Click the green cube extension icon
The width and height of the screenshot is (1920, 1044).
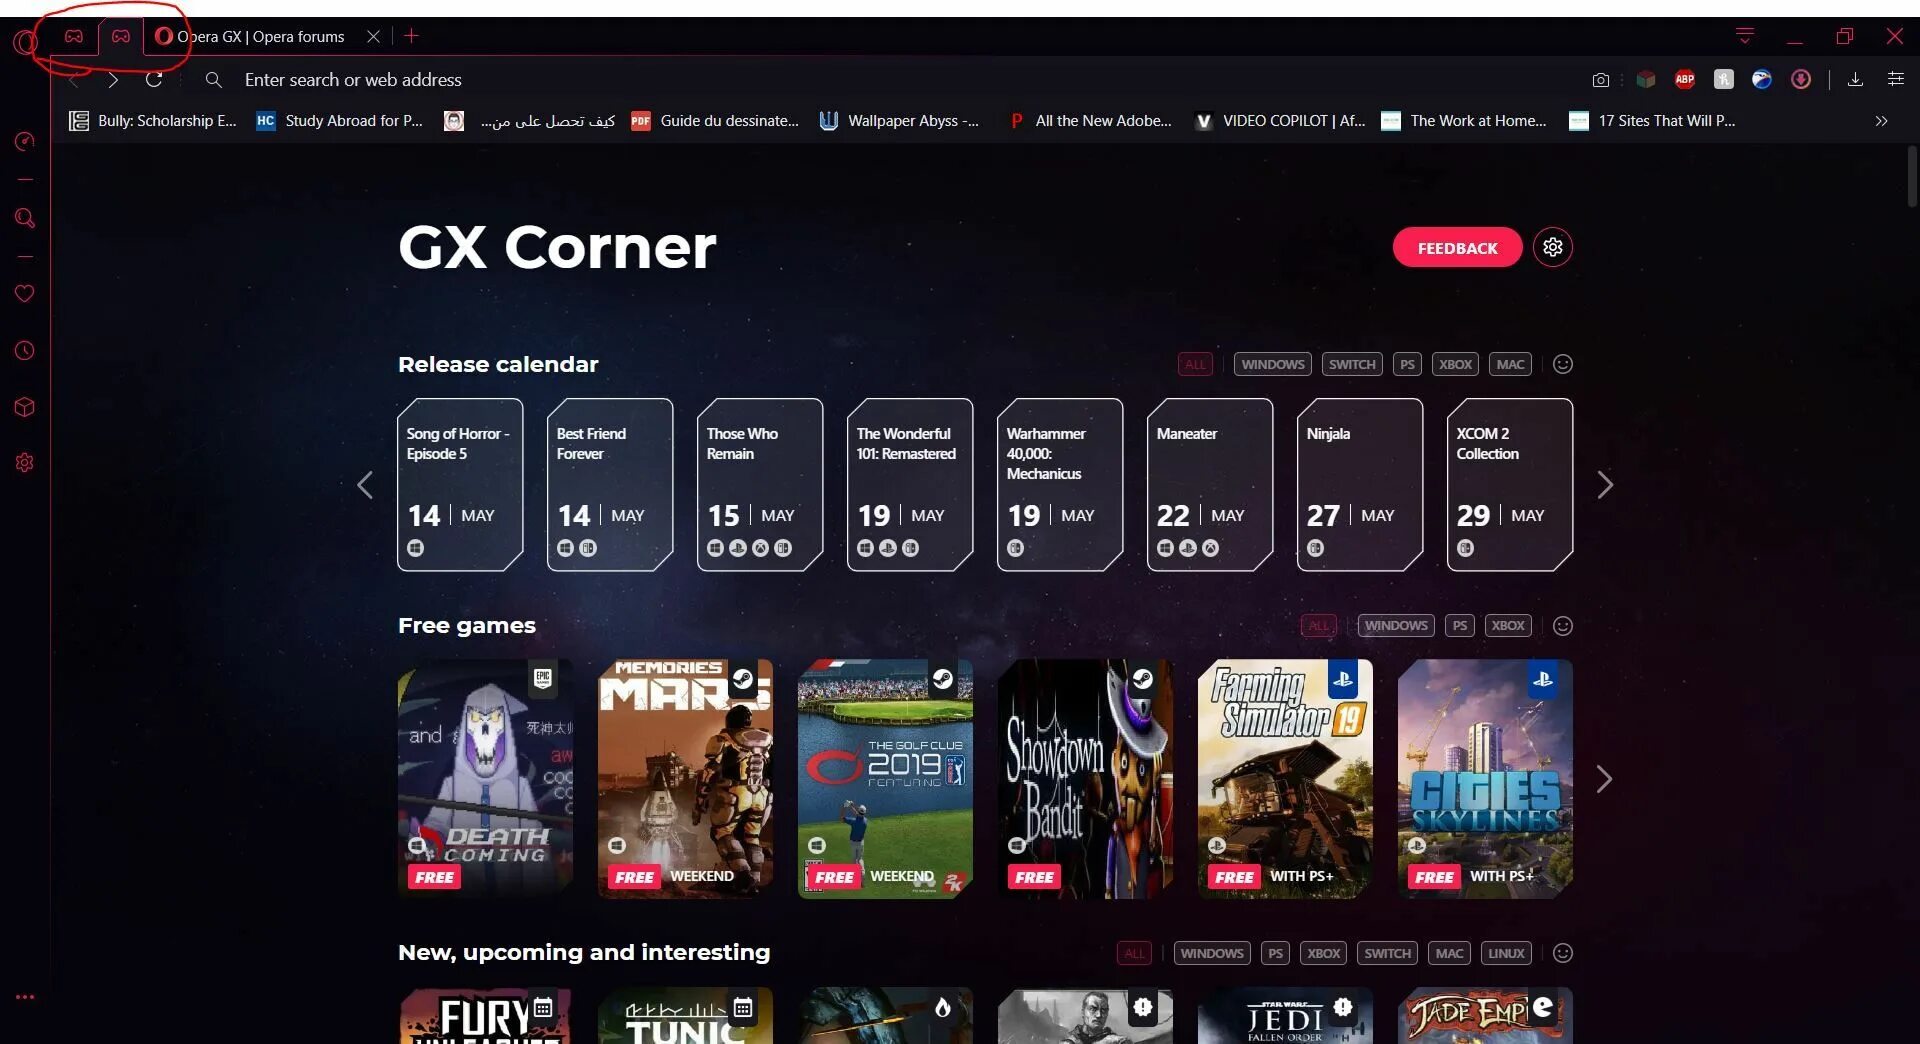pos(1646,79)
